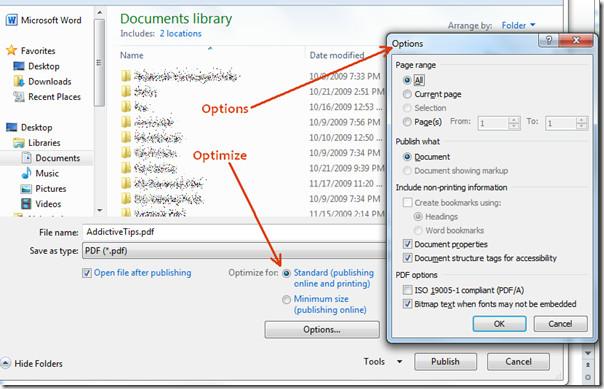Click the Publish button
The height and width of the screenshot is (389, 604).
point(445,362)
